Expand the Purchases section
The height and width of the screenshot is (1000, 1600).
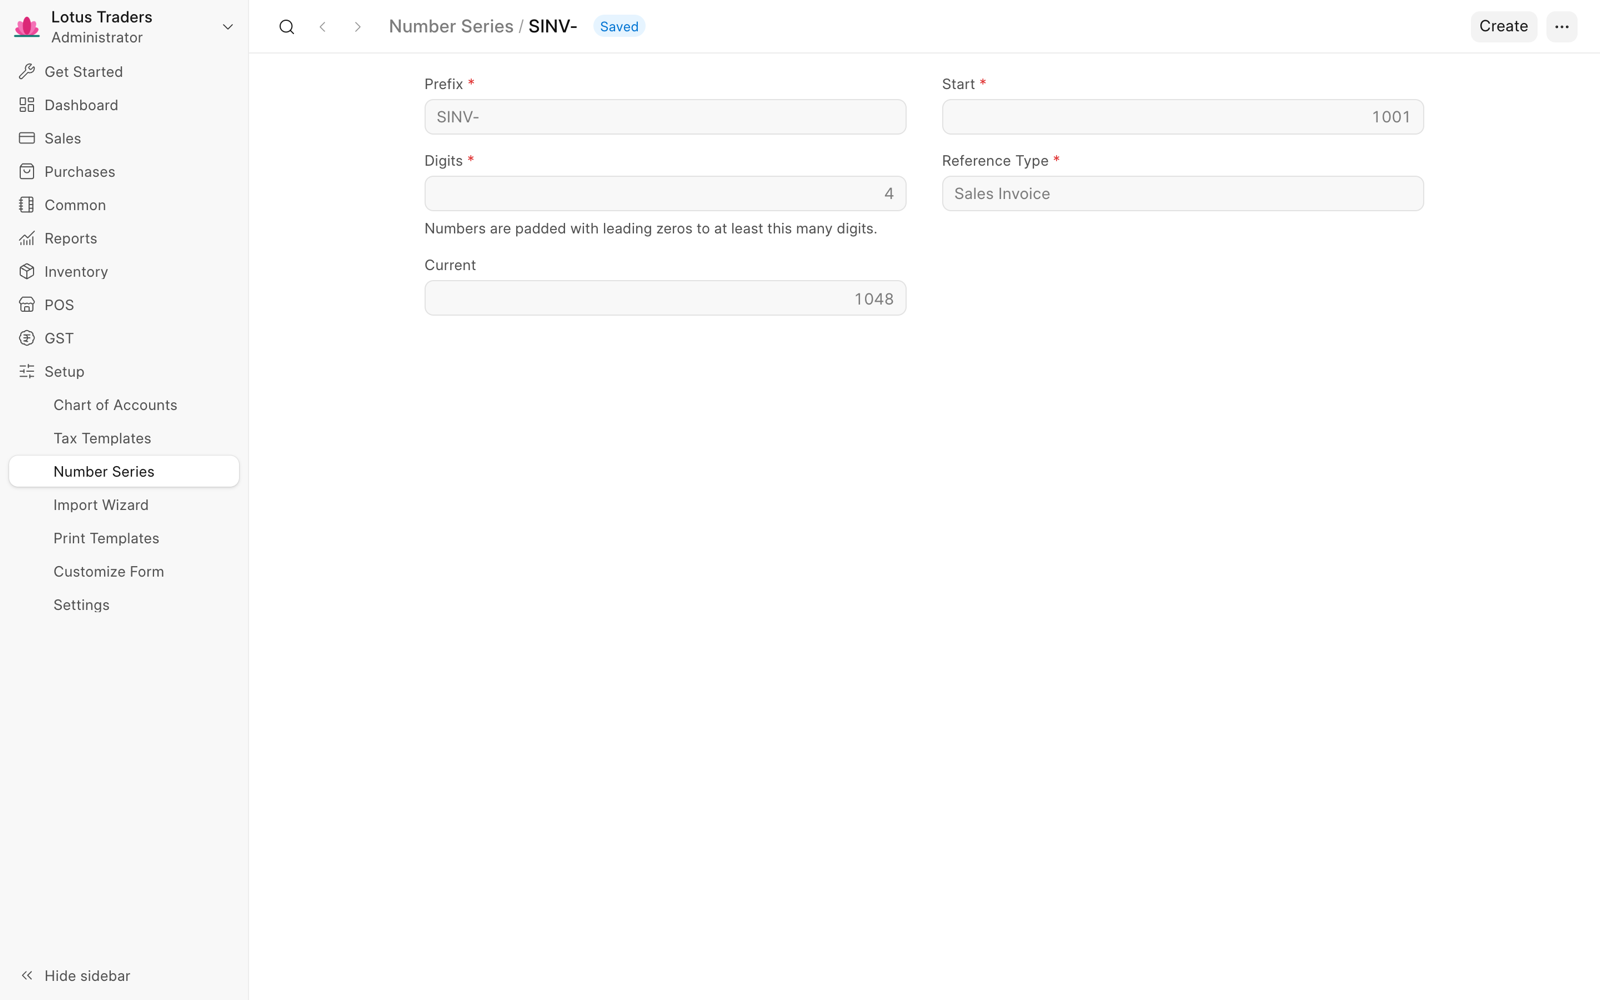tap(124, 172)
